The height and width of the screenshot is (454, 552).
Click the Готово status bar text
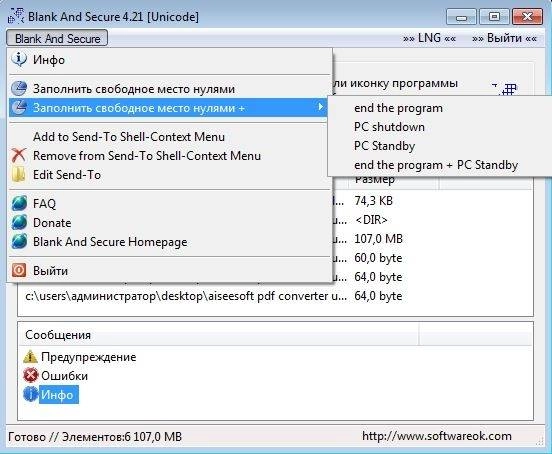coord(94,437)
